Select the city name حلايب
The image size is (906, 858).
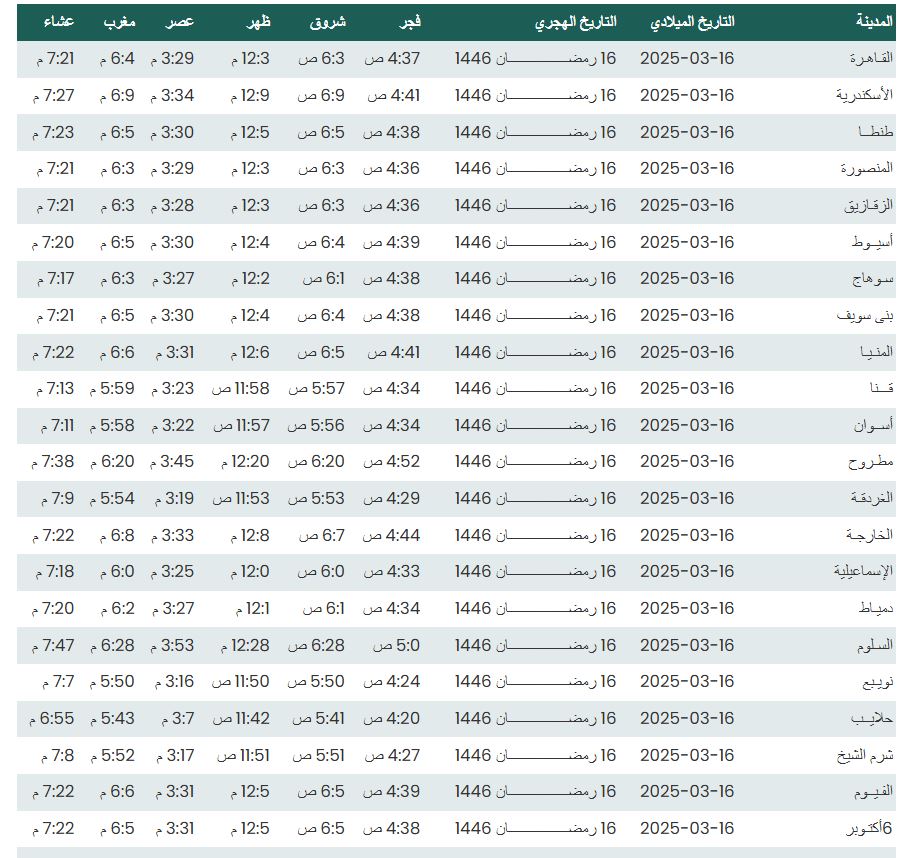[x=872, y=719]
